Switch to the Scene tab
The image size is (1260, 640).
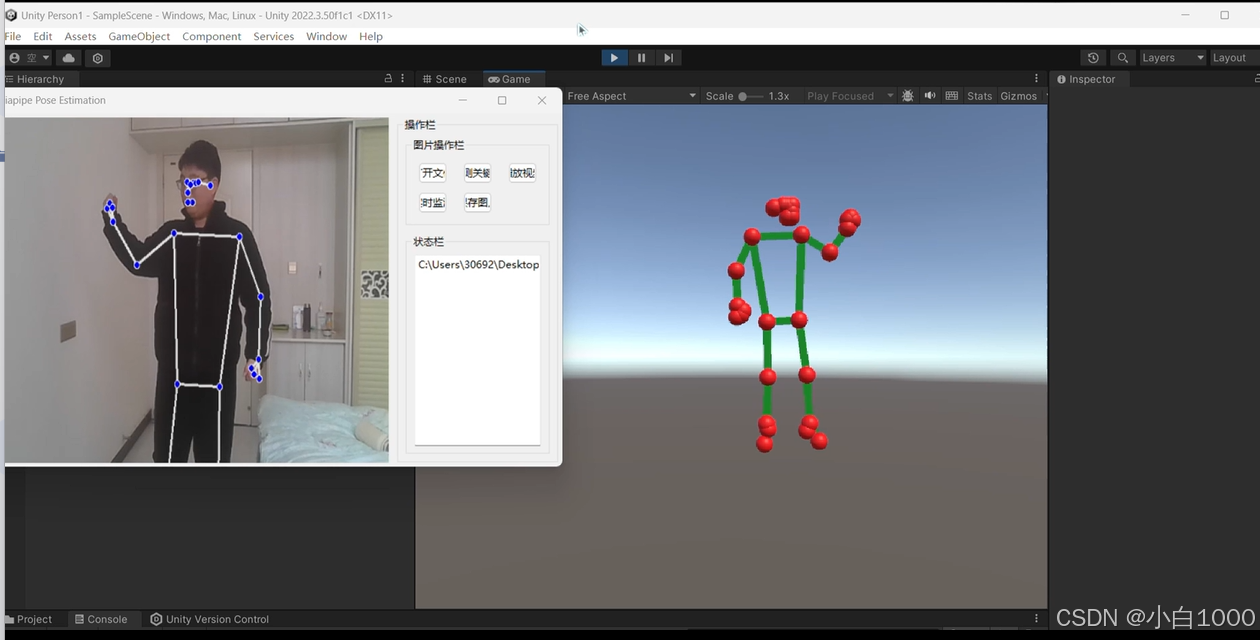click(x=446, y=78)
